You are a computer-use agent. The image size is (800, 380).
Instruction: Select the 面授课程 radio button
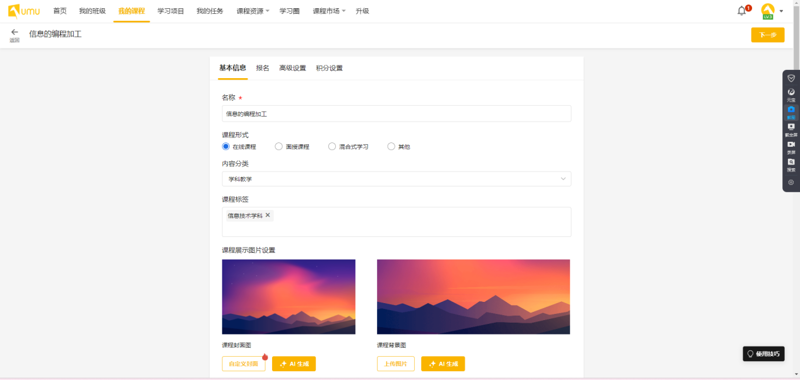pos(279,146)
